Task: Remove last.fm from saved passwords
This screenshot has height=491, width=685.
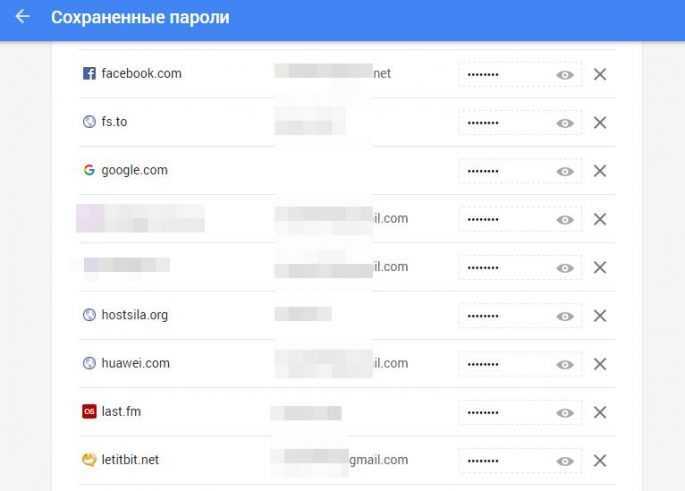Action: tap(600, 412)
